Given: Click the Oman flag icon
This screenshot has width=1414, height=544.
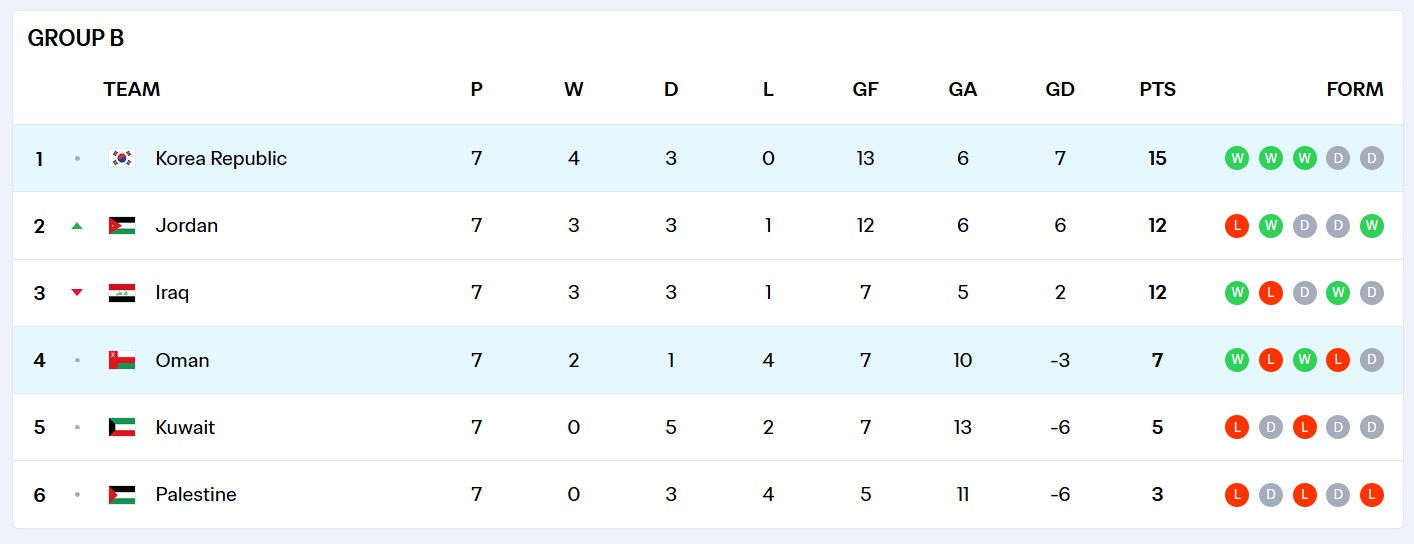Looking at the screenshot, I should coord(122,360).
